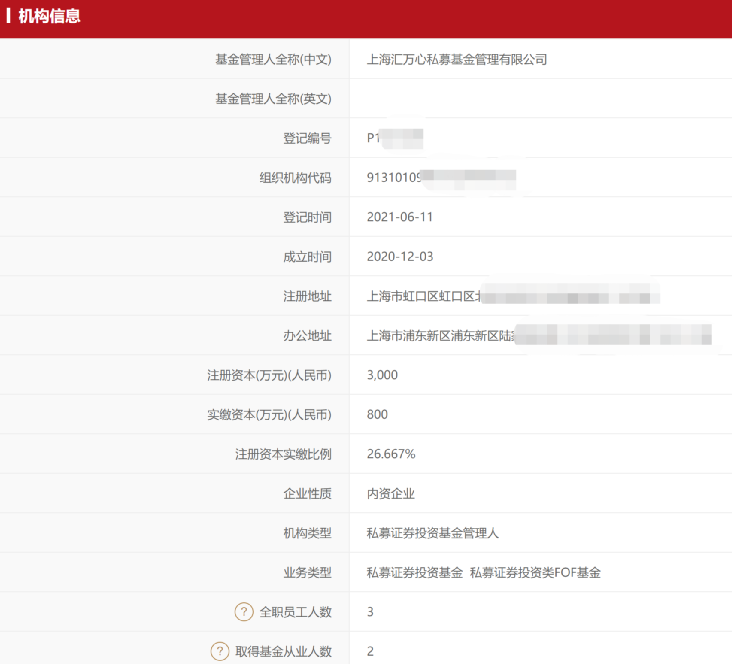Click the 企业性质 label
This screenshot has width=732, height=664.
point(307,494)
